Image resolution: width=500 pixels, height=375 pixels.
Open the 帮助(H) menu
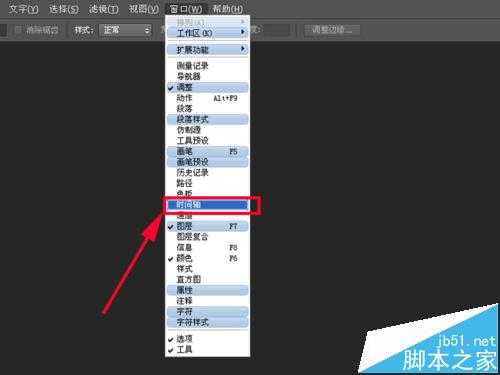click(228, 9)
